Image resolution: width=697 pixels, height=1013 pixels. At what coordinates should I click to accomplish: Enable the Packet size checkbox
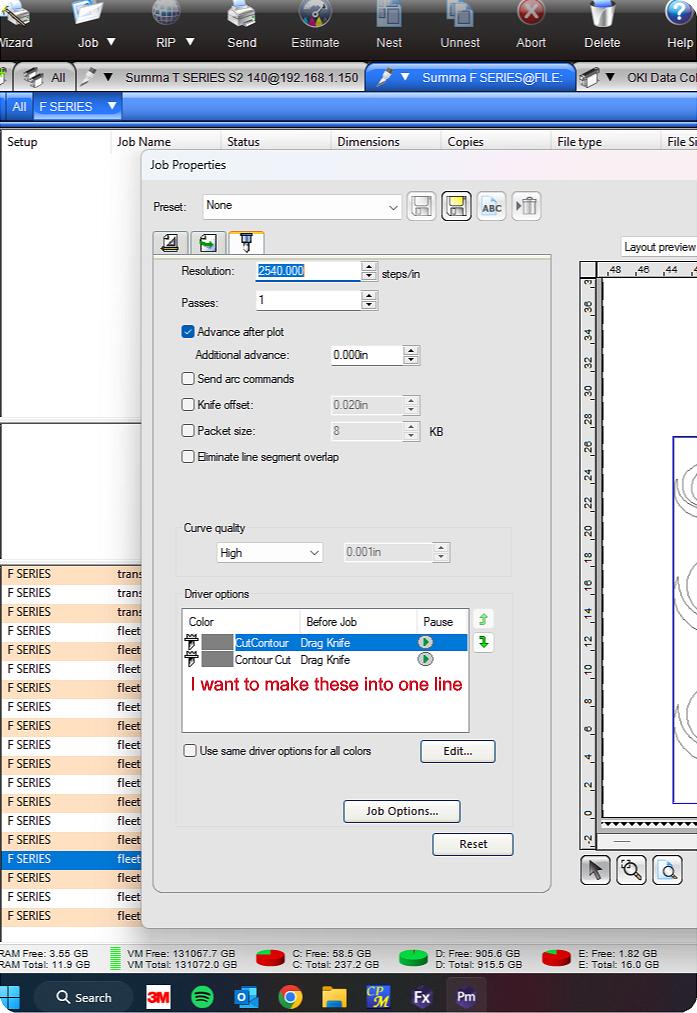point(188,430)
